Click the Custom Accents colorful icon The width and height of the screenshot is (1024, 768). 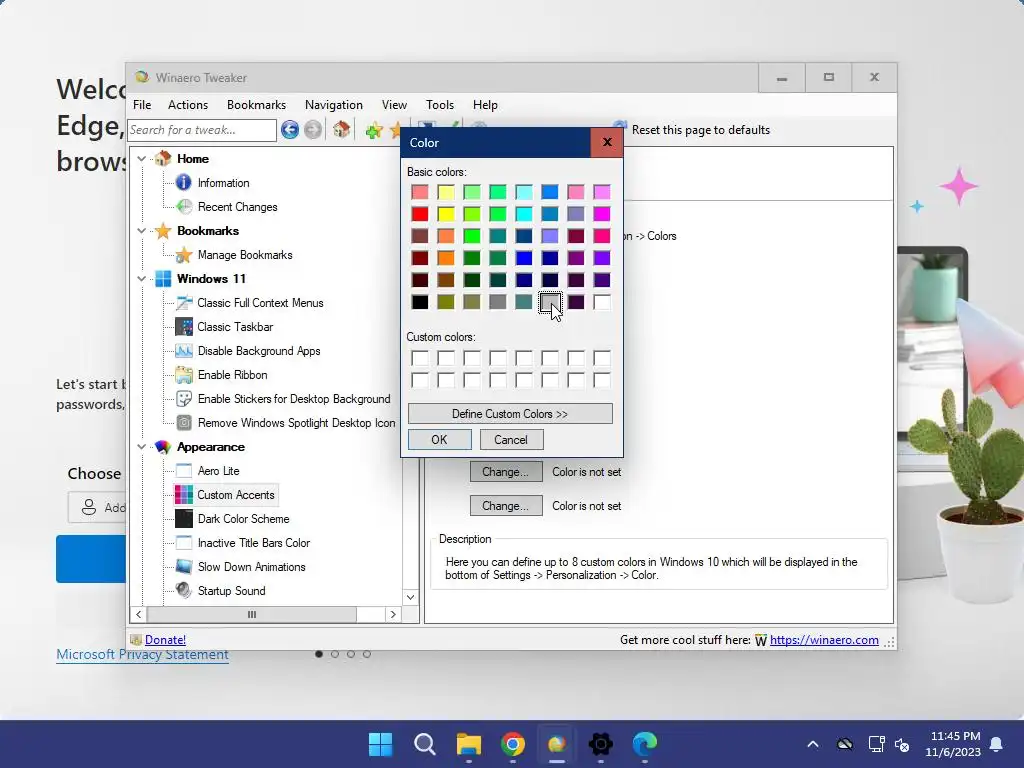pyautogui.click(x=184, y=494)
